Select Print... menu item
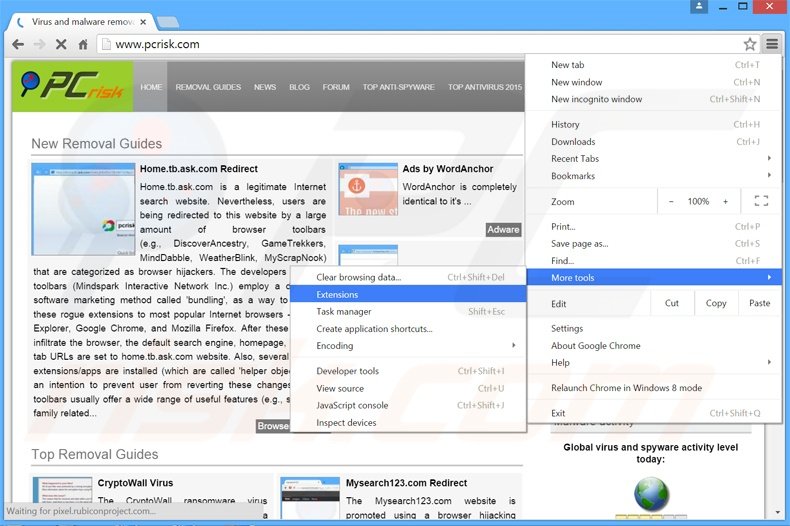This screenshot has height=526, width=790. [x=654, y=226]
